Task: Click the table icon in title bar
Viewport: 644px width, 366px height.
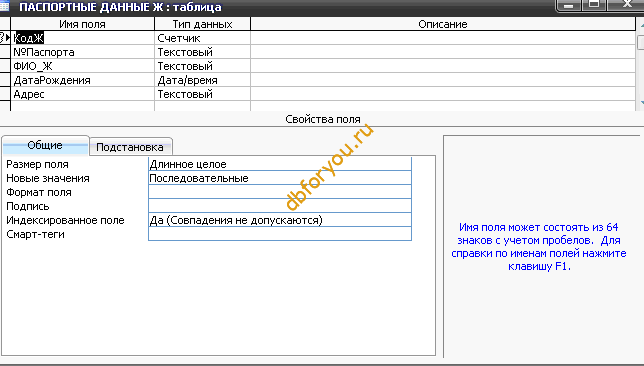Action: click(x=4, y=6)
